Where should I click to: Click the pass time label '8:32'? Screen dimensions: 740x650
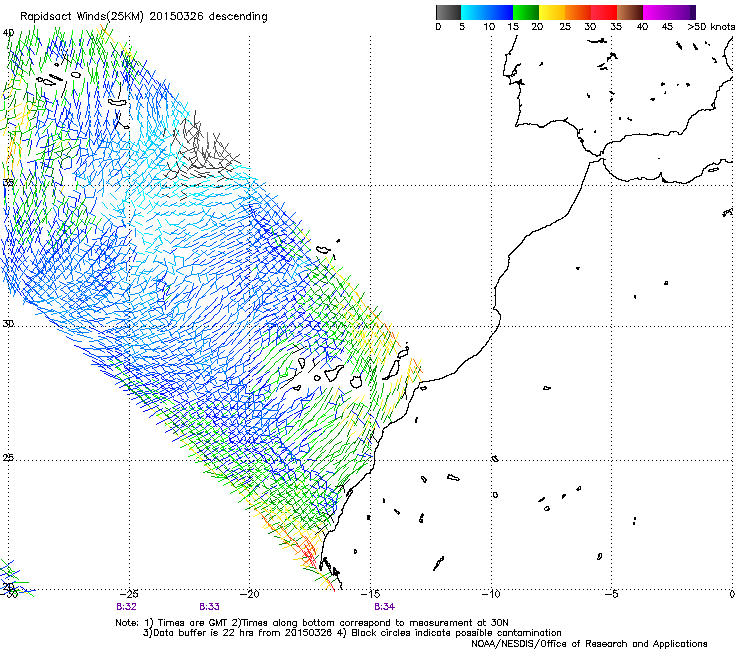[x=126, y=607]
